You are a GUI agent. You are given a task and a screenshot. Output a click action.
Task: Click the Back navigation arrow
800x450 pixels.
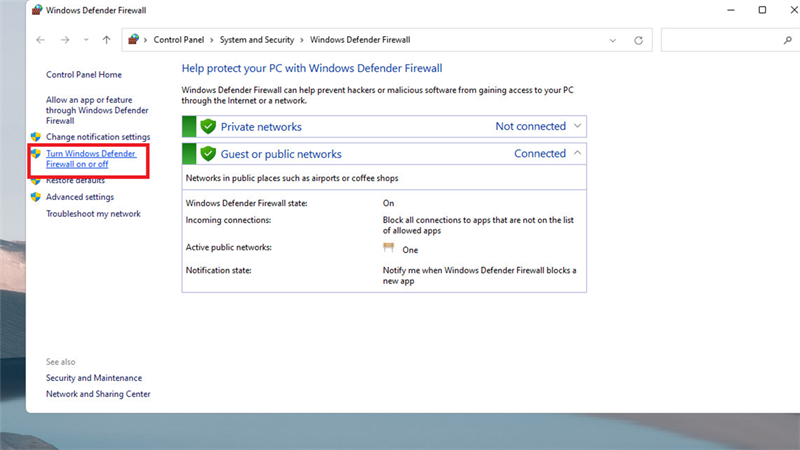tap(40, 40)
